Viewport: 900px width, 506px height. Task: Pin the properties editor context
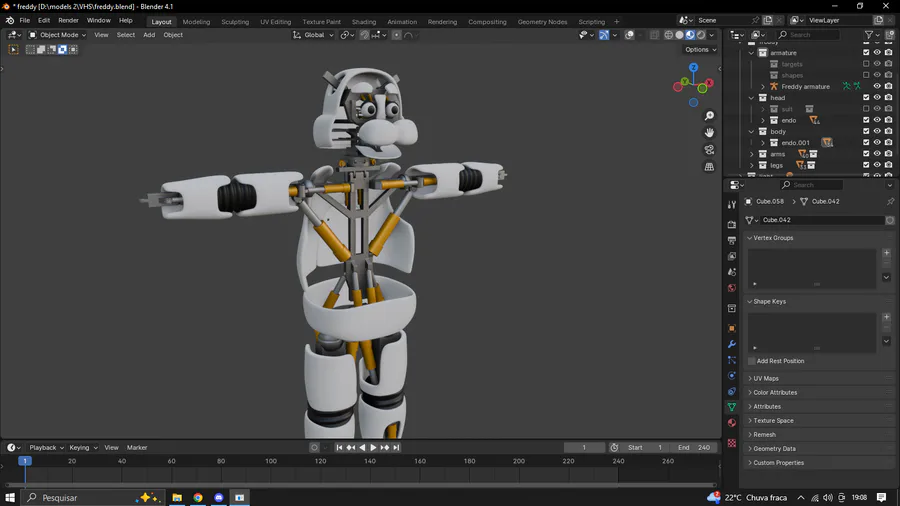[890, 201]
